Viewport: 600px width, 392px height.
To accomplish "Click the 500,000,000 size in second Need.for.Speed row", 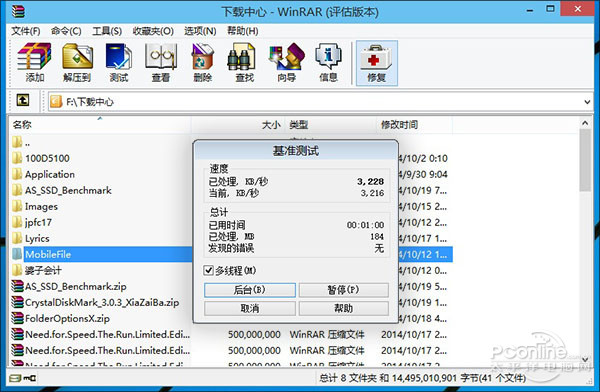I will point(254,350).
